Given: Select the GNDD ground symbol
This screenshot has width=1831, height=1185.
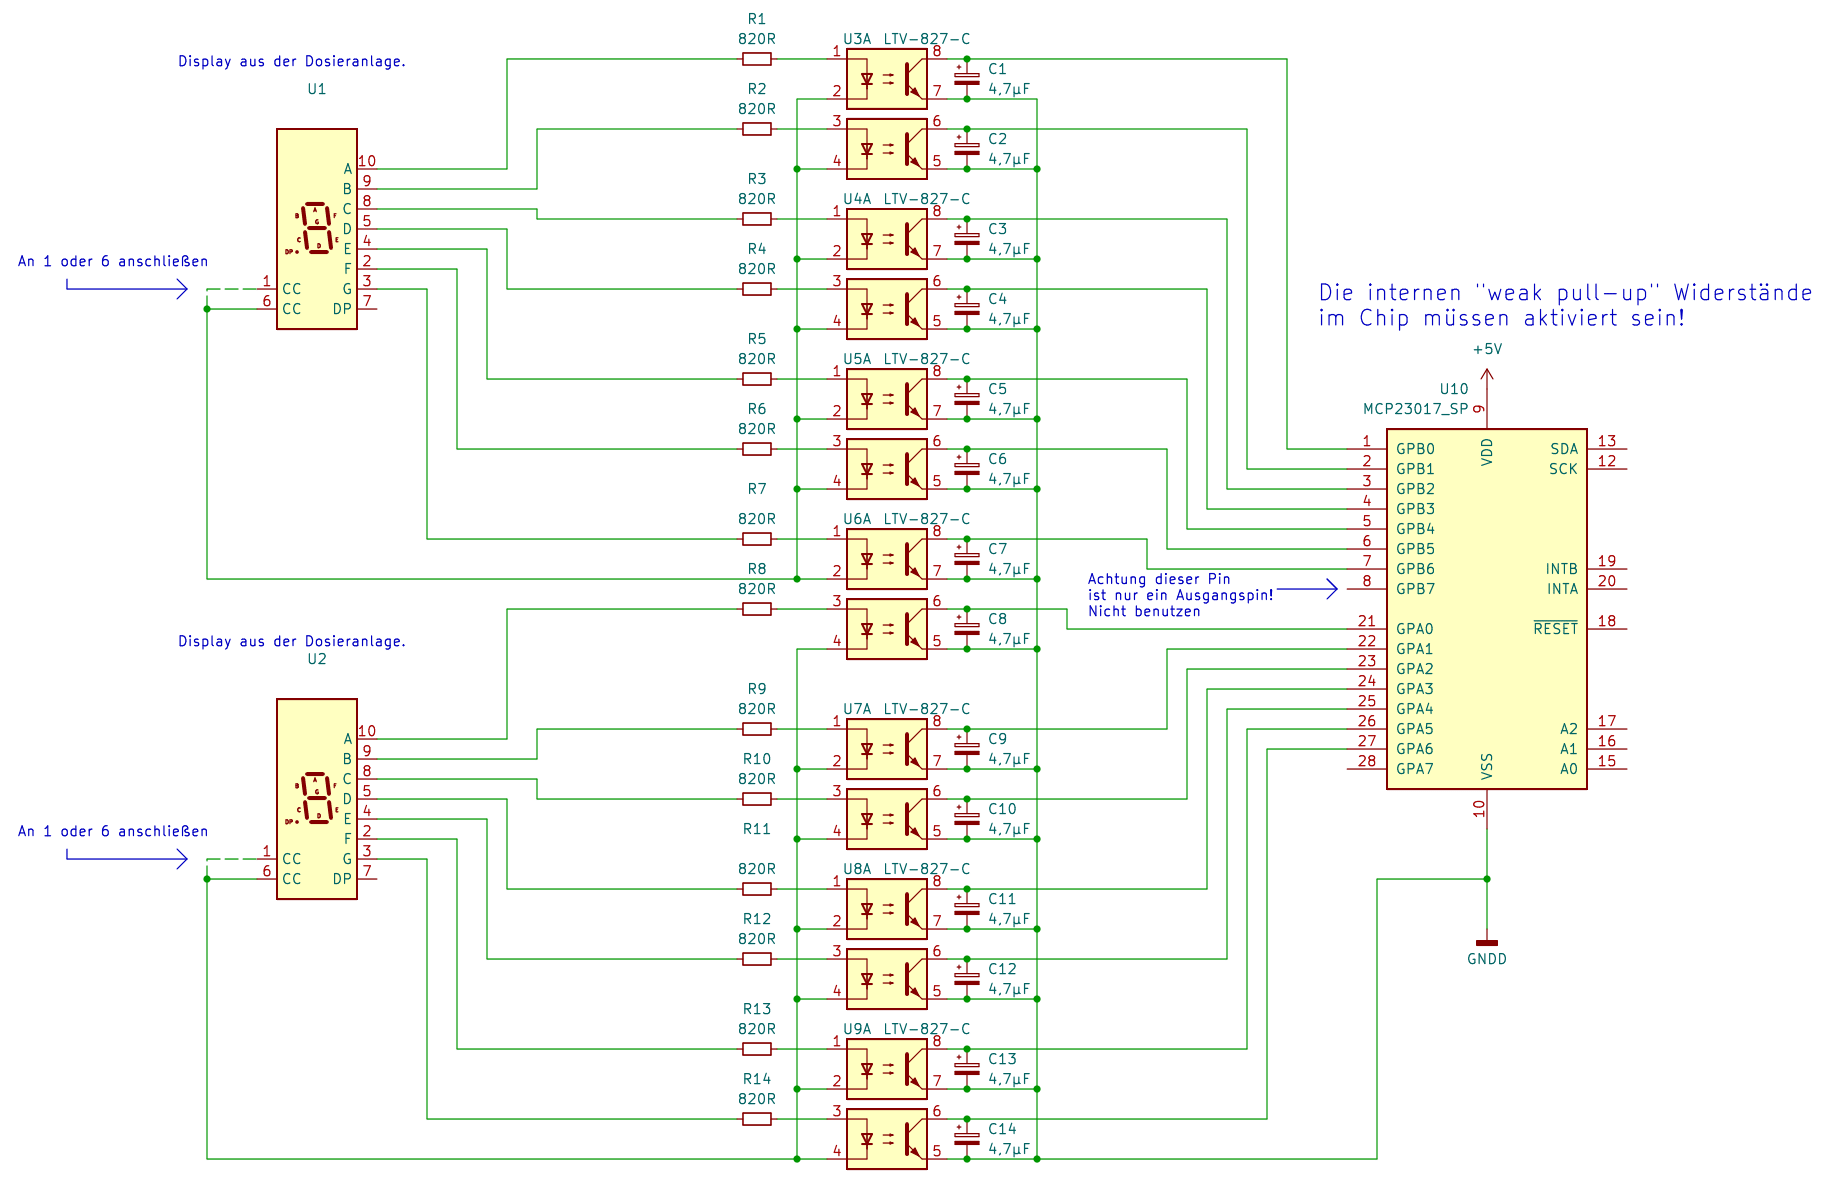Looking at the screenshot, I should (1487, 942).
